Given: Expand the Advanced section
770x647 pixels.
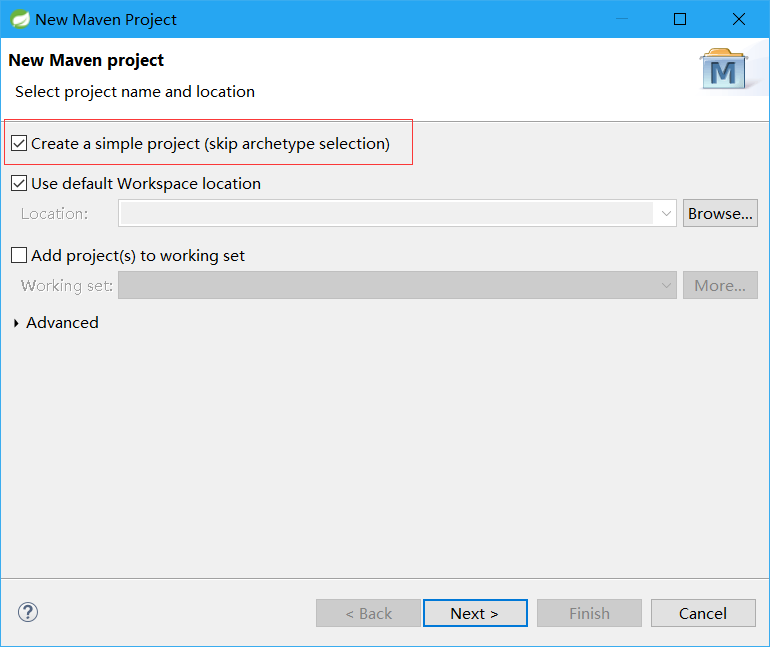Looking at the screenshot, I should [x=16, y=323].
